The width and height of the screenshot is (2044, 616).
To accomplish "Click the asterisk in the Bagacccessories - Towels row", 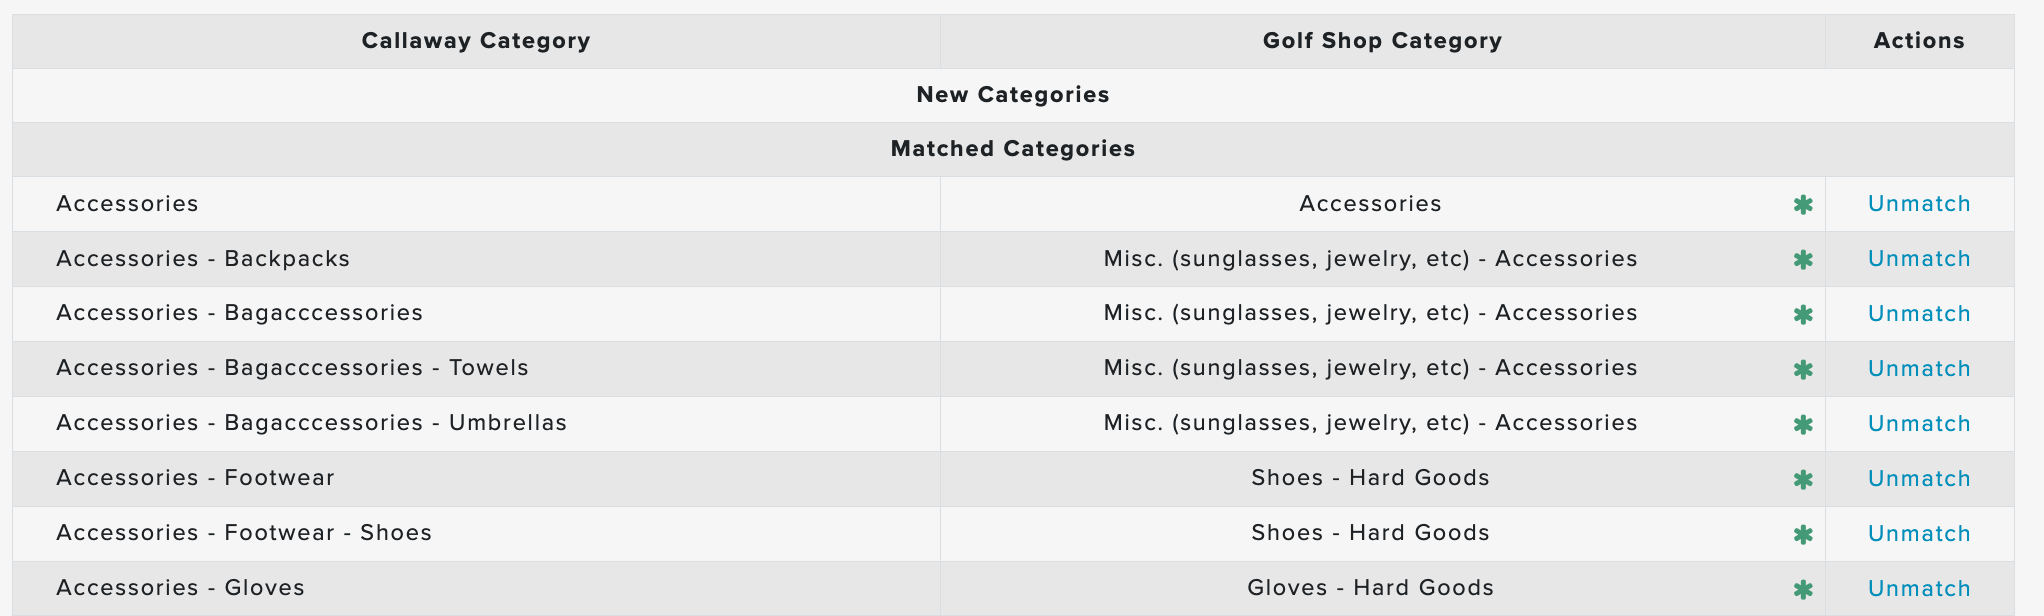I will point(1803,370).
